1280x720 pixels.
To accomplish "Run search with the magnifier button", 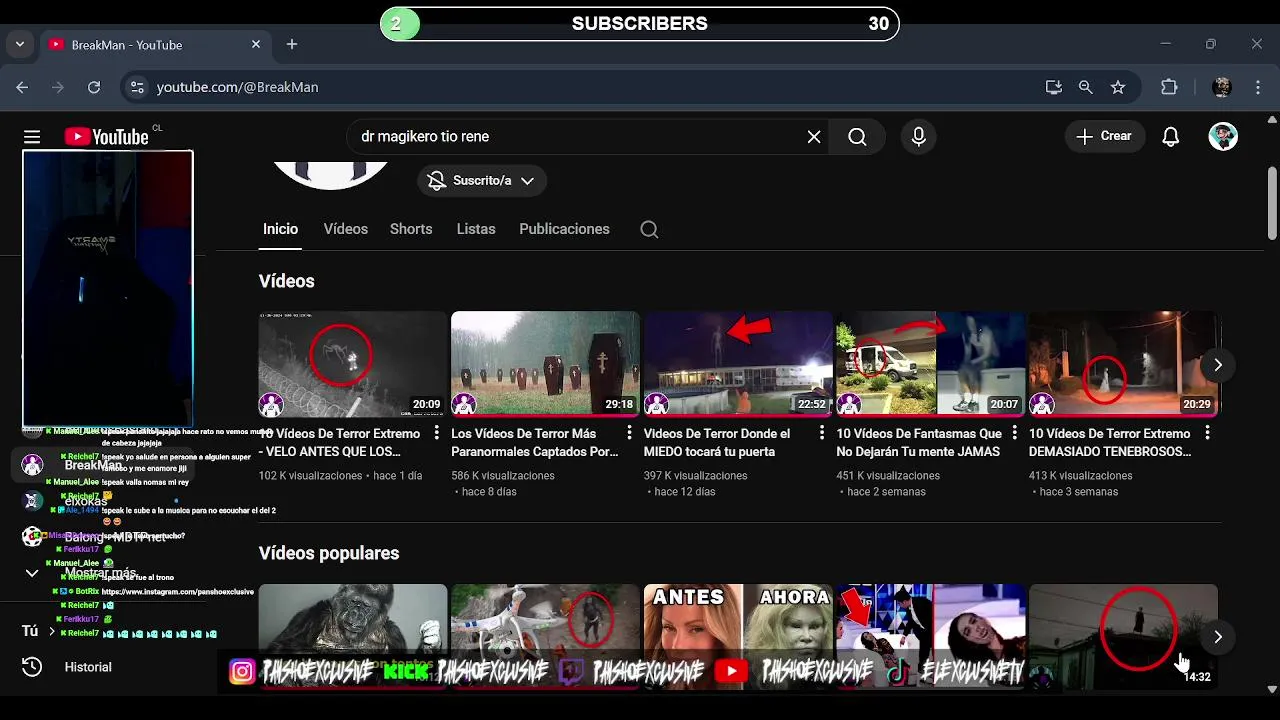I will (857, 137).
